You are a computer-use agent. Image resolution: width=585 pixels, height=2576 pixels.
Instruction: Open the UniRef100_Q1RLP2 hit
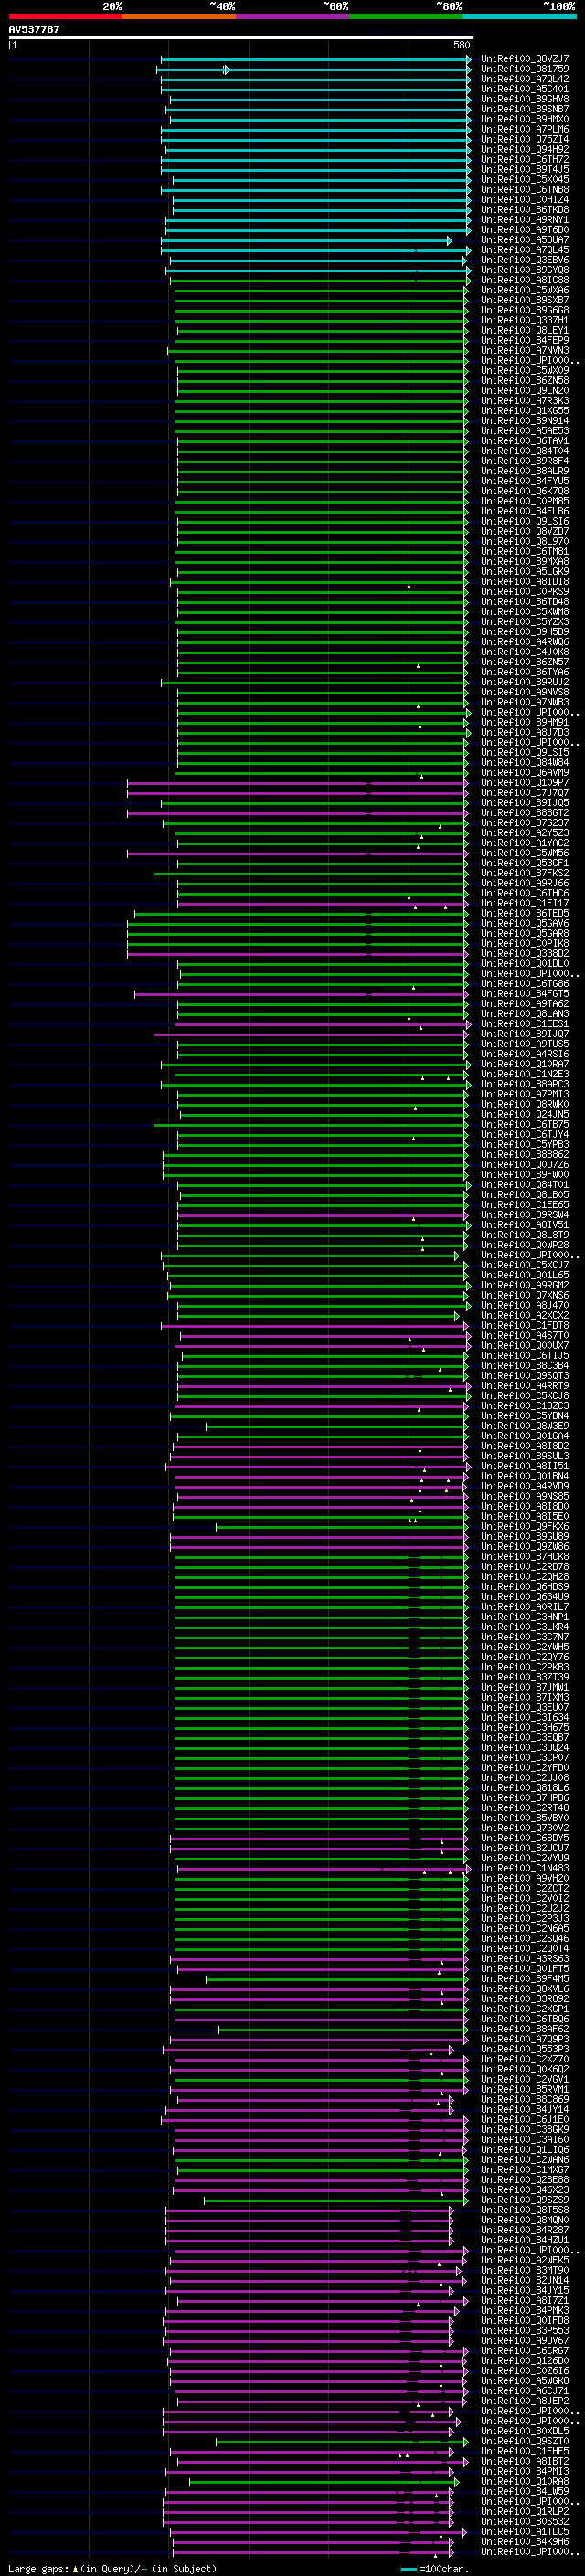[x=524, y=2511]
